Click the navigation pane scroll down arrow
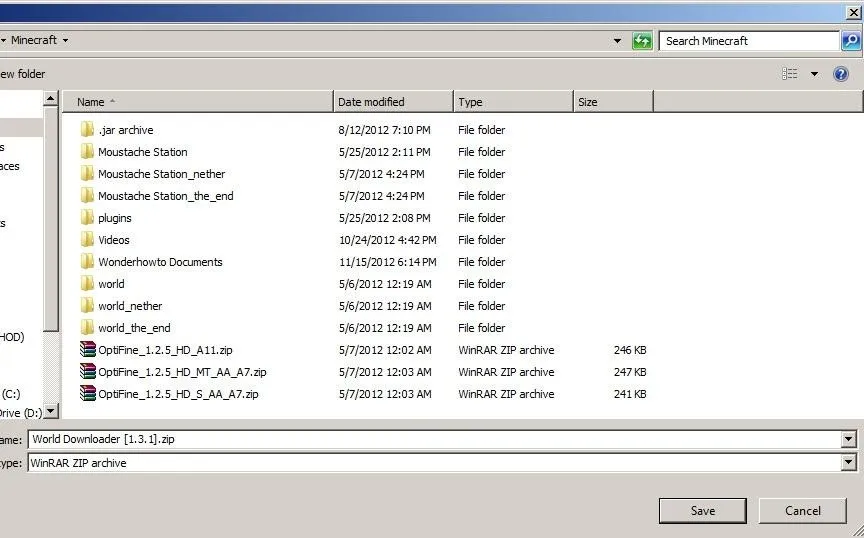The width and height of the screenshot is (864, 538). click(x=51, y=411)
